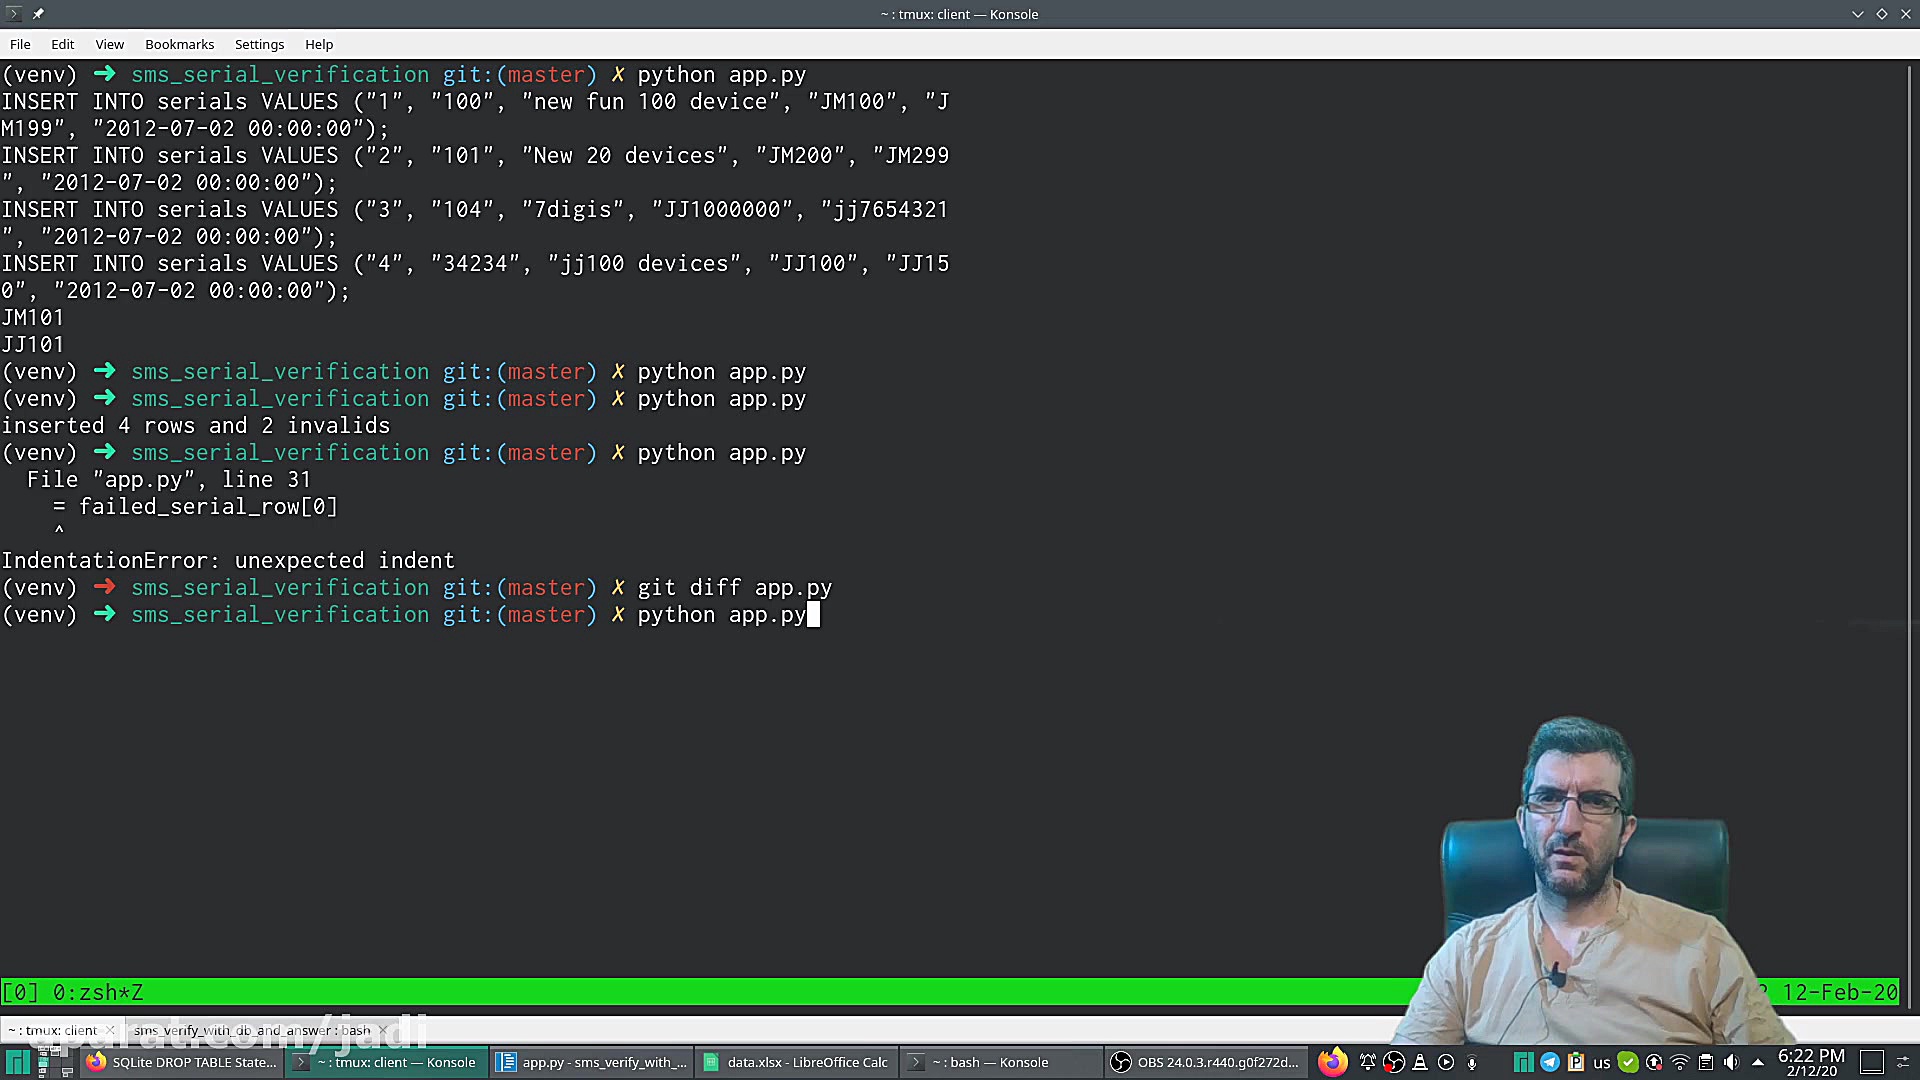Open the Manjaro application launcher

tap(17, 1062)
